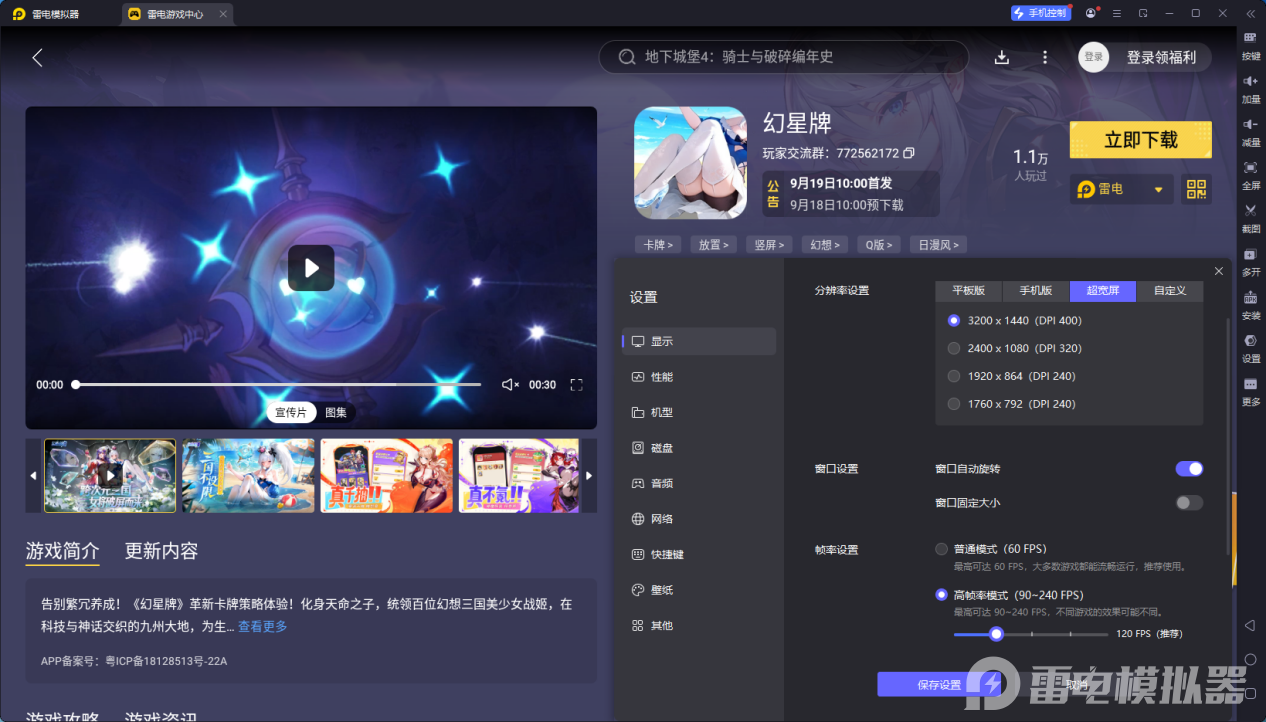Click the 日漫风 tag
The height and width of the screenshot is (722, 1266).
[x=938, y=244]
